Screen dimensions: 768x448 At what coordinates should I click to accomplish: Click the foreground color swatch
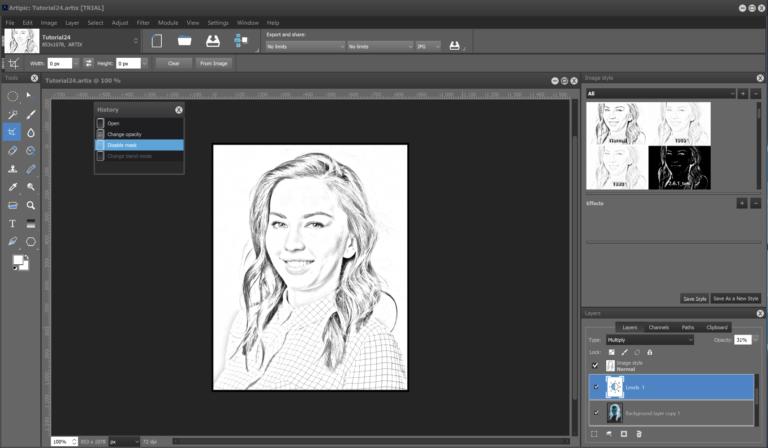tap(18, 259)
